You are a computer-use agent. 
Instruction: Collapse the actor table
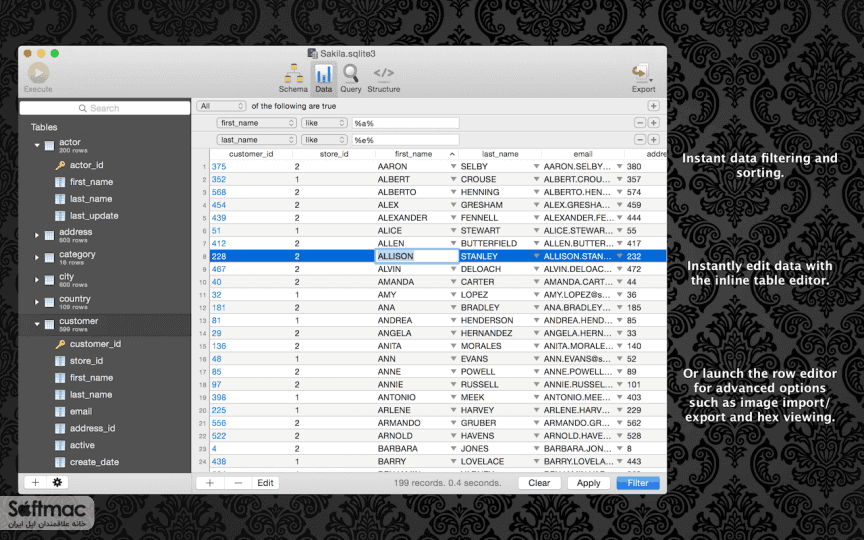[x=37, y=145]
